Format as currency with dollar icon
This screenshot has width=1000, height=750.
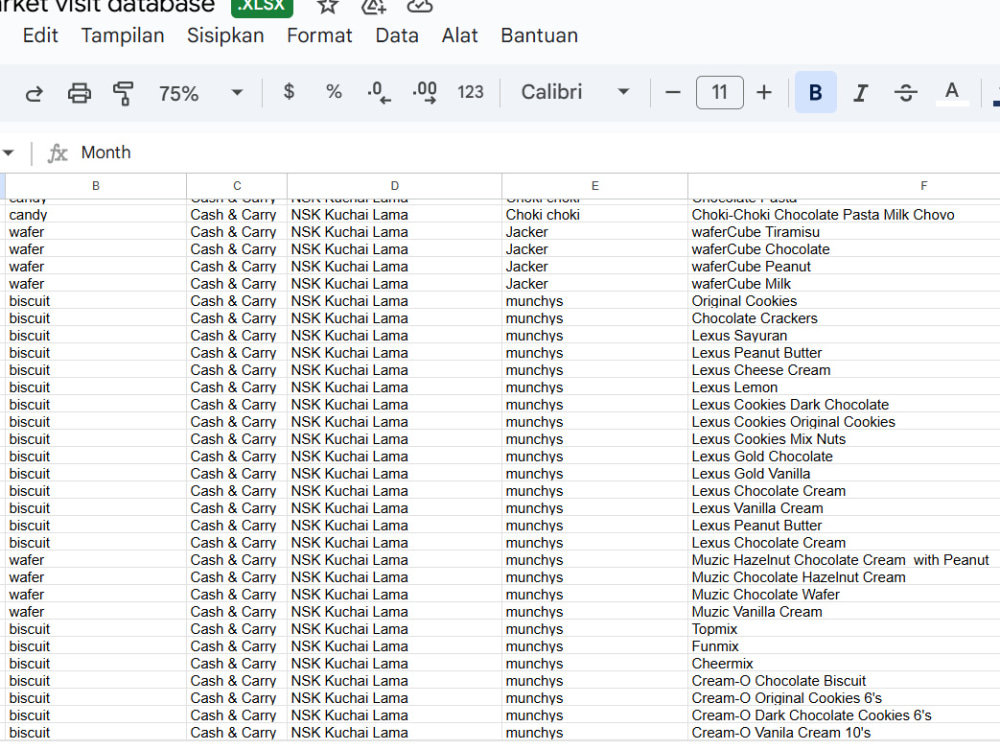click(x=289, y=92)
